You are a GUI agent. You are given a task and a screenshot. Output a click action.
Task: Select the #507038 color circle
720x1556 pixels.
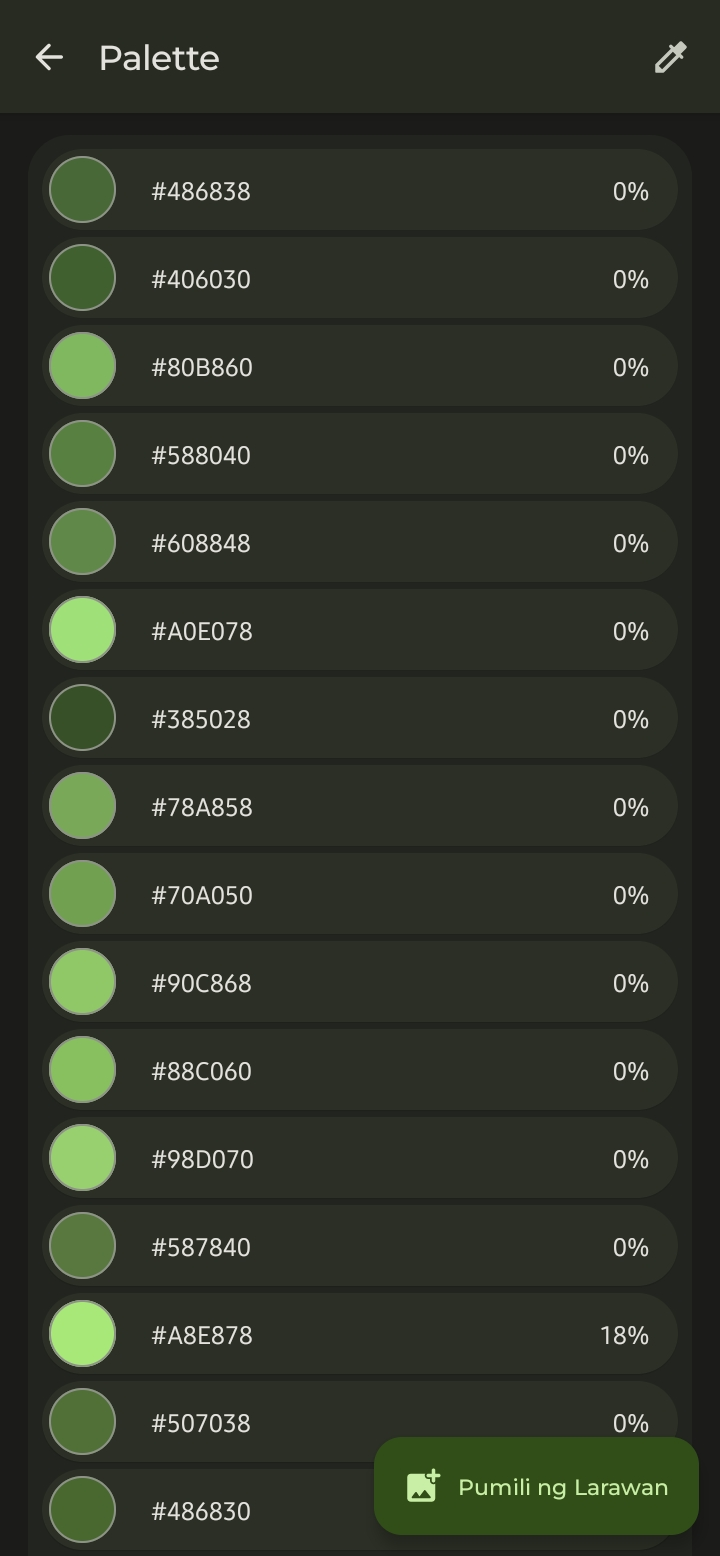pyautogui.click(x=82, y=1422)
